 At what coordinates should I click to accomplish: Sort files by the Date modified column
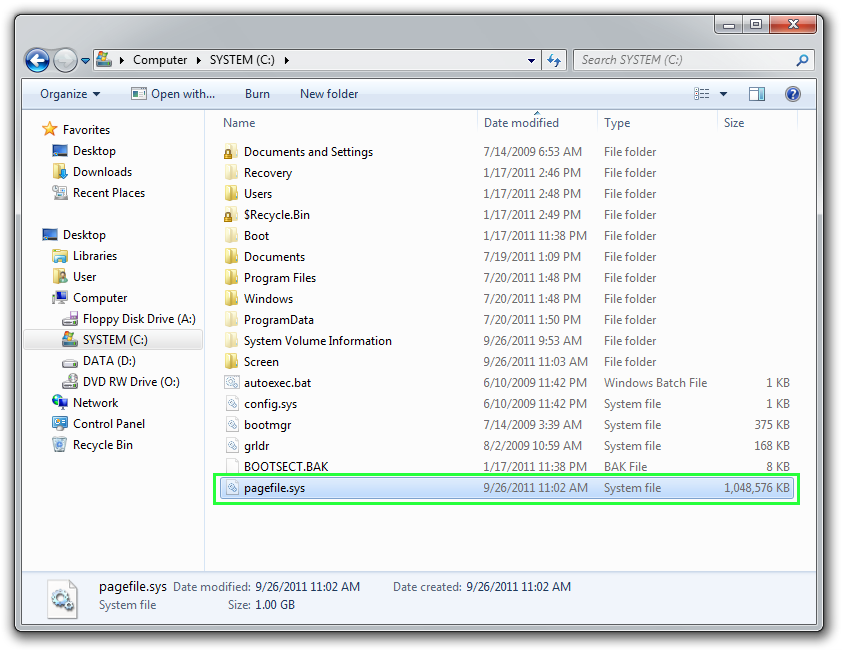click(521, 122)
